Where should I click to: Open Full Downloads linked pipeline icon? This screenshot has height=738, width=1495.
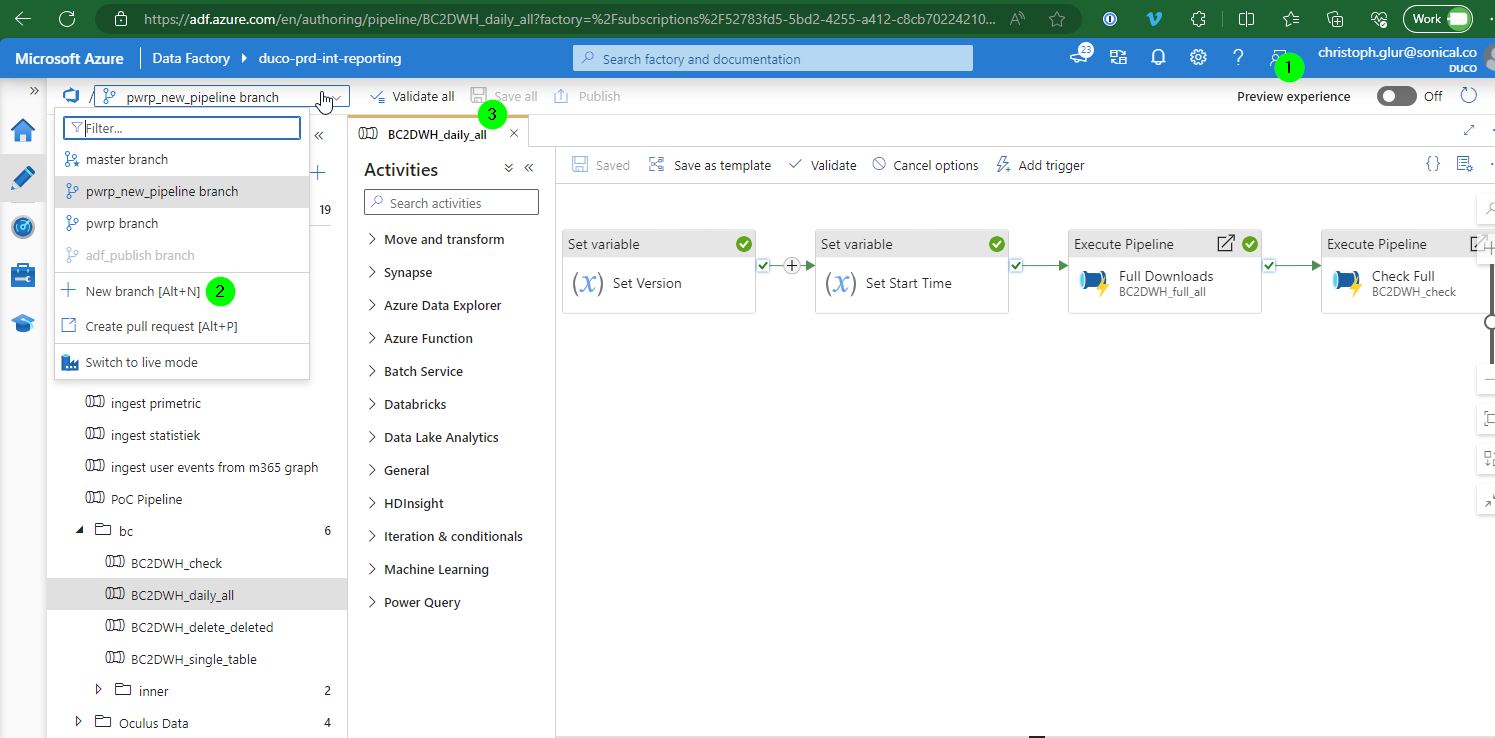[1225, 244]
